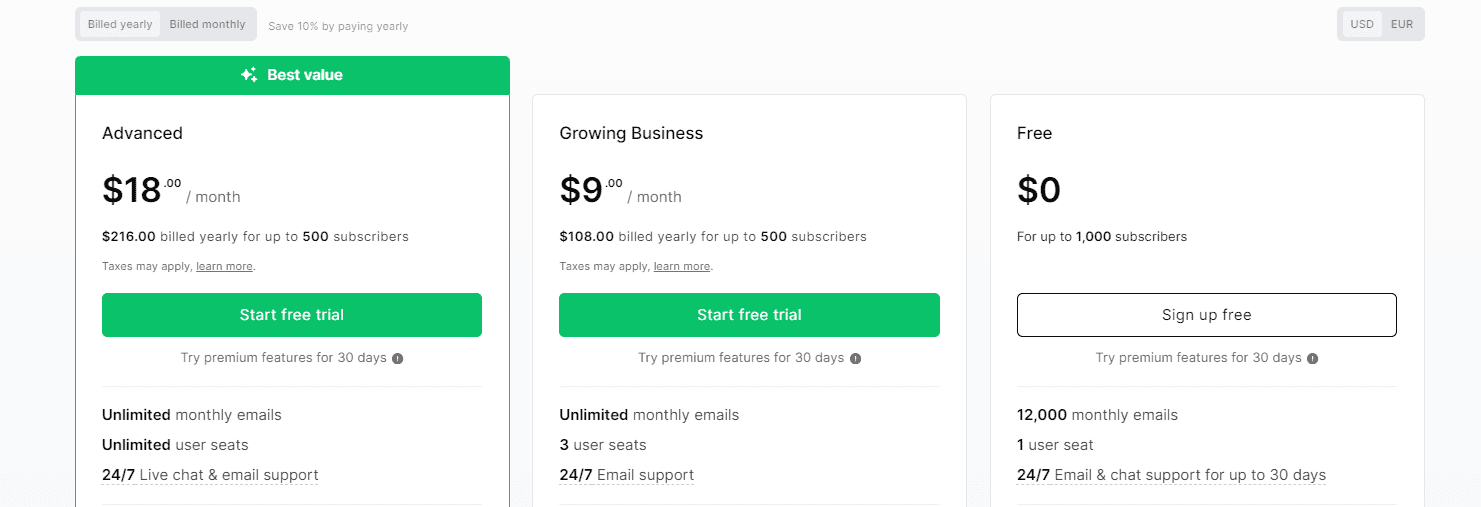Select USD currency

1362,24
